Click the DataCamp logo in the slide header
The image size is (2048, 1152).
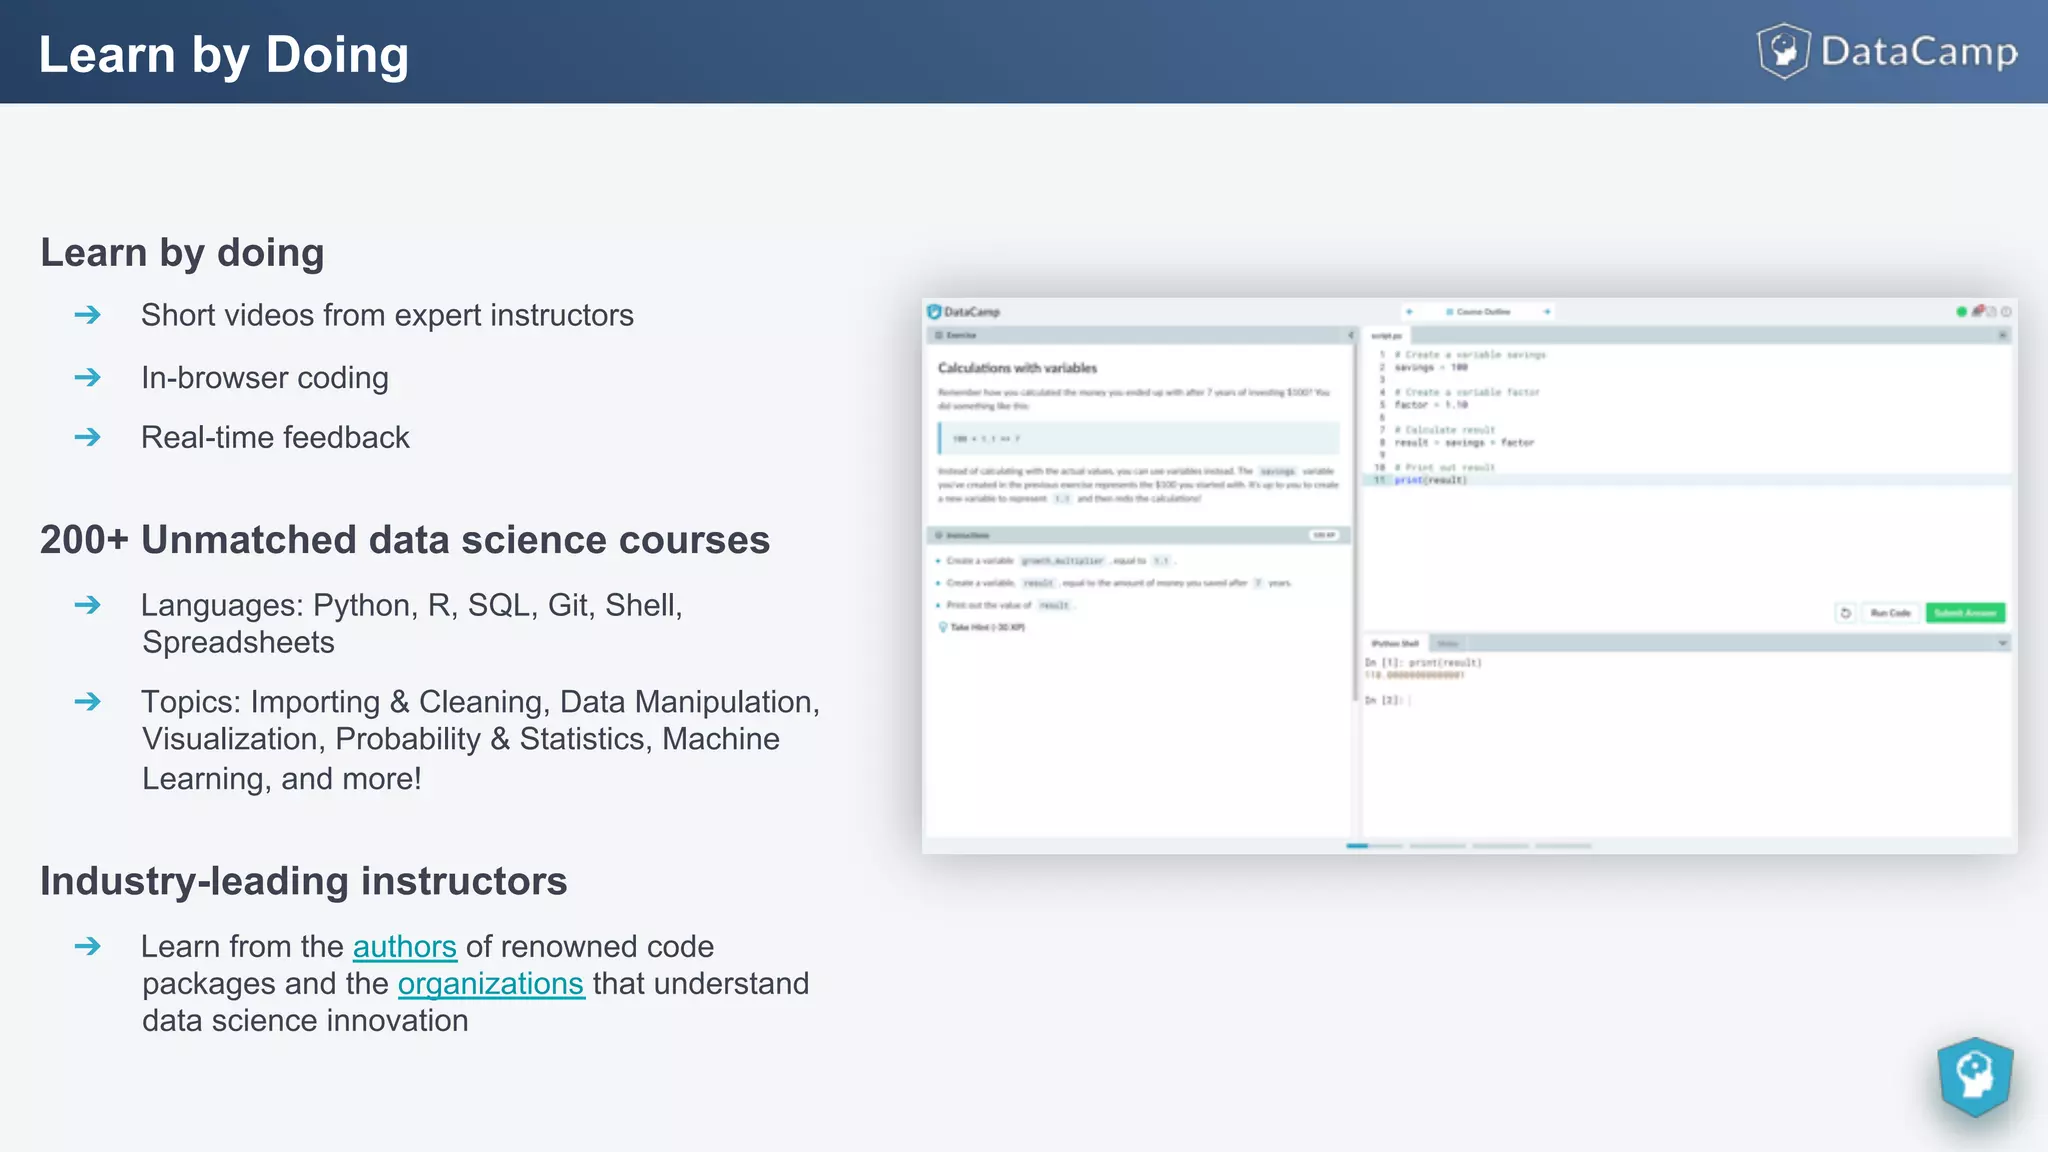(1887, 51)
